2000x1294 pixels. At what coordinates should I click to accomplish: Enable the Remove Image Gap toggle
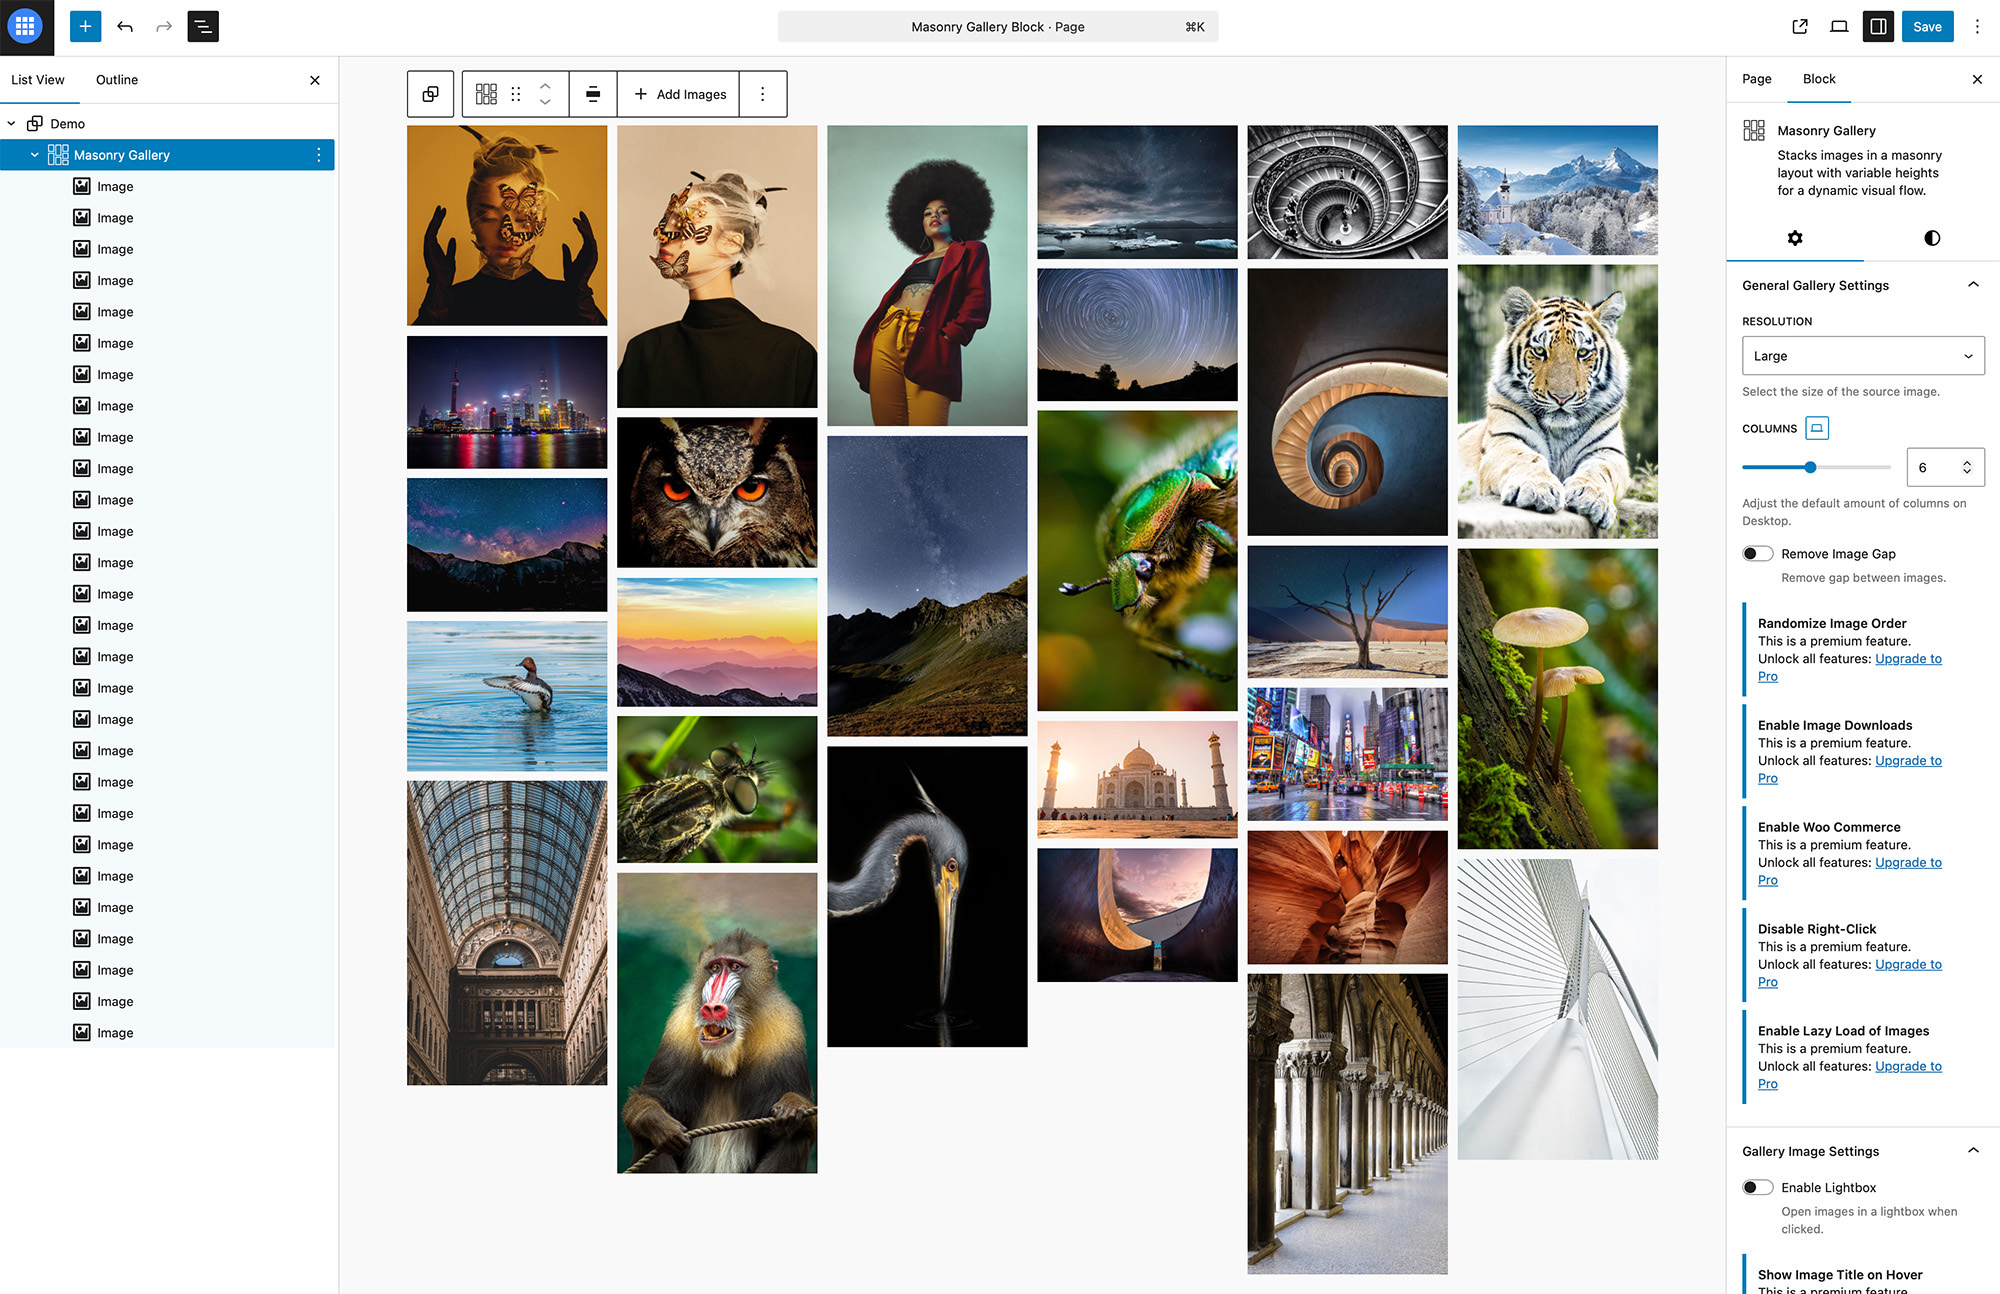(1757, 553)
